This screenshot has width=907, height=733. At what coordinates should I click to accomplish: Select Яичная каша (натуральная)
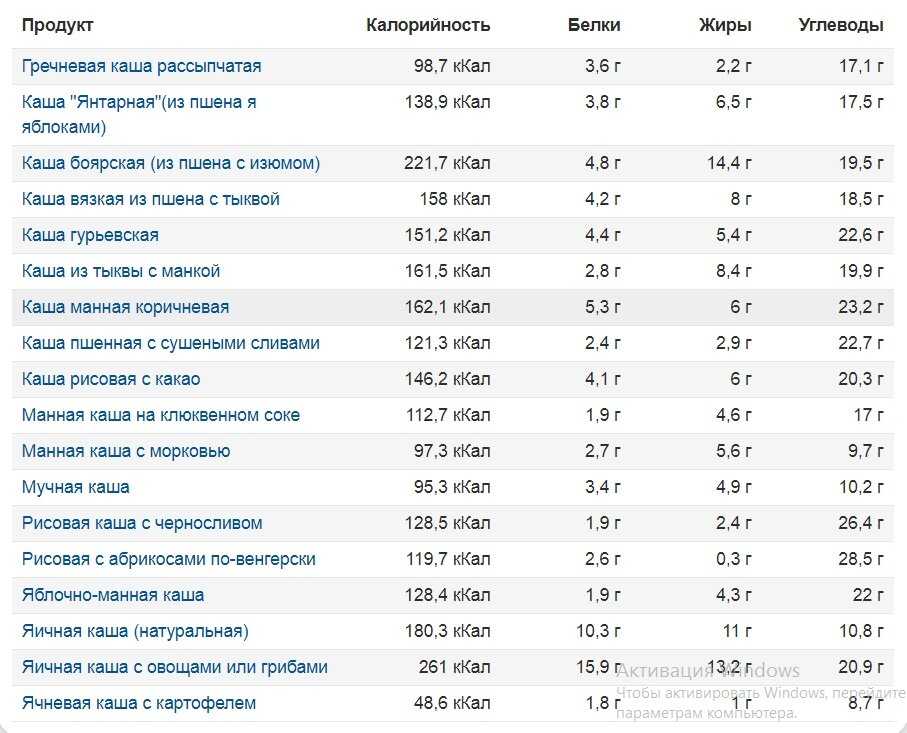(x=135, y=631)
